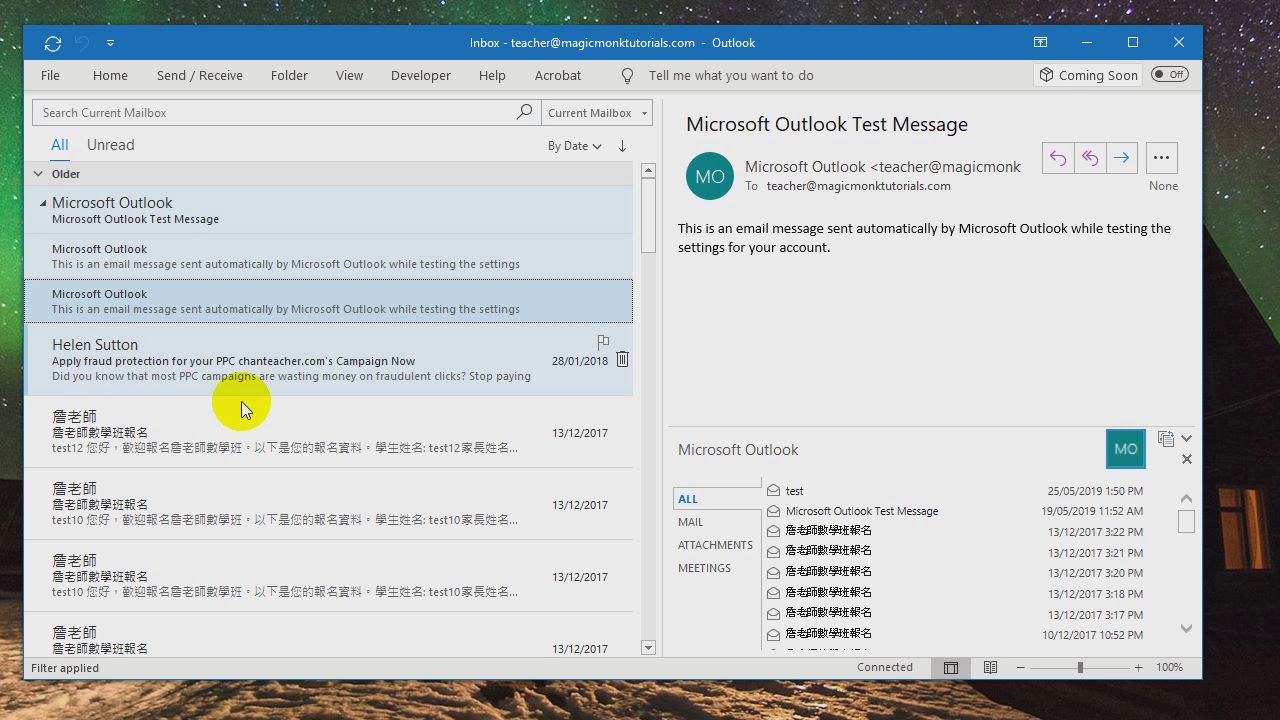Select the Unread messages filter
This screenshot has width=1280, height=720.
click(110, 145)
